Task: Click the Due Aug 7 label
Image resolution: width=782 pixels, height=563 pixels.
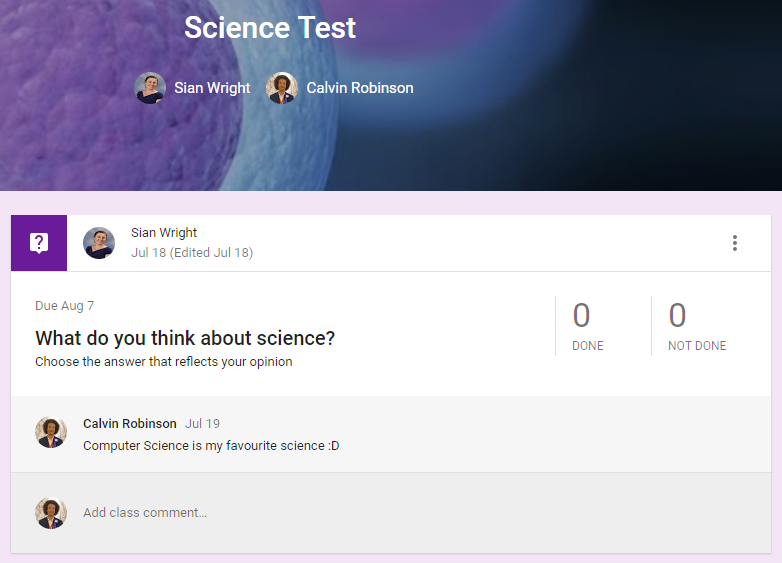Action: tap(64, 306)
